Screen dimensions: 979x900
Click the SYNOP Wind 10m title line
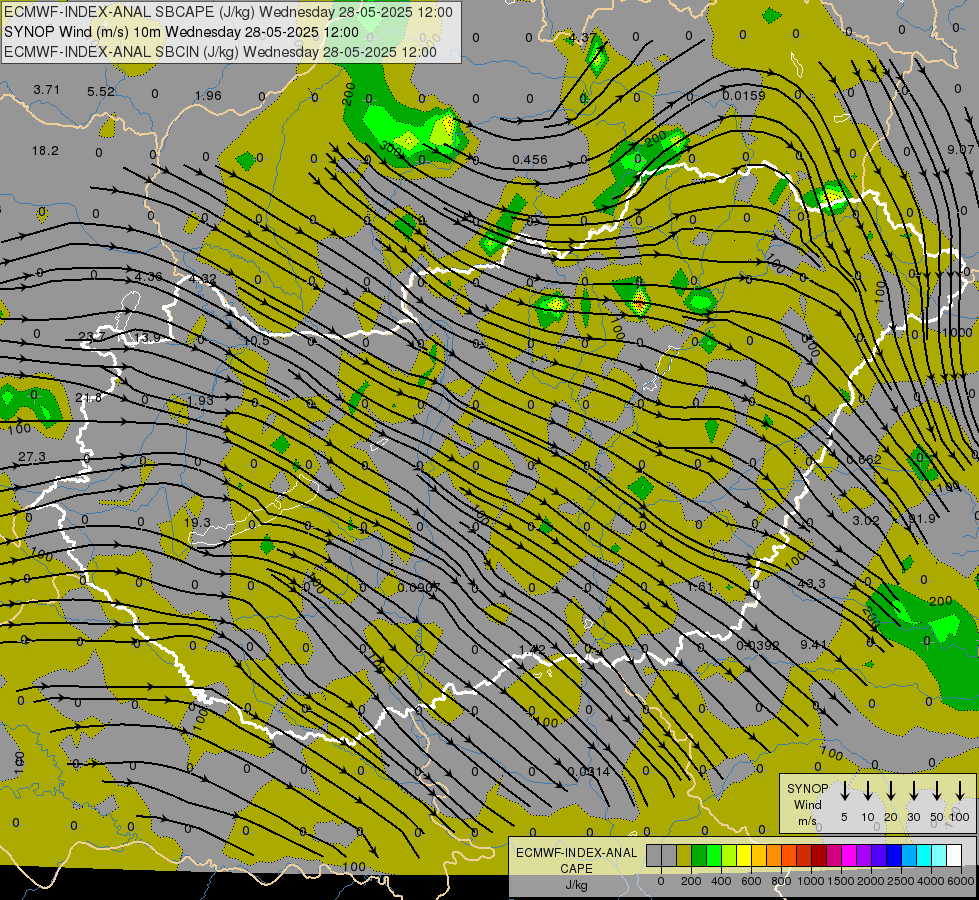pyautogui.click(x=181, y=32)
